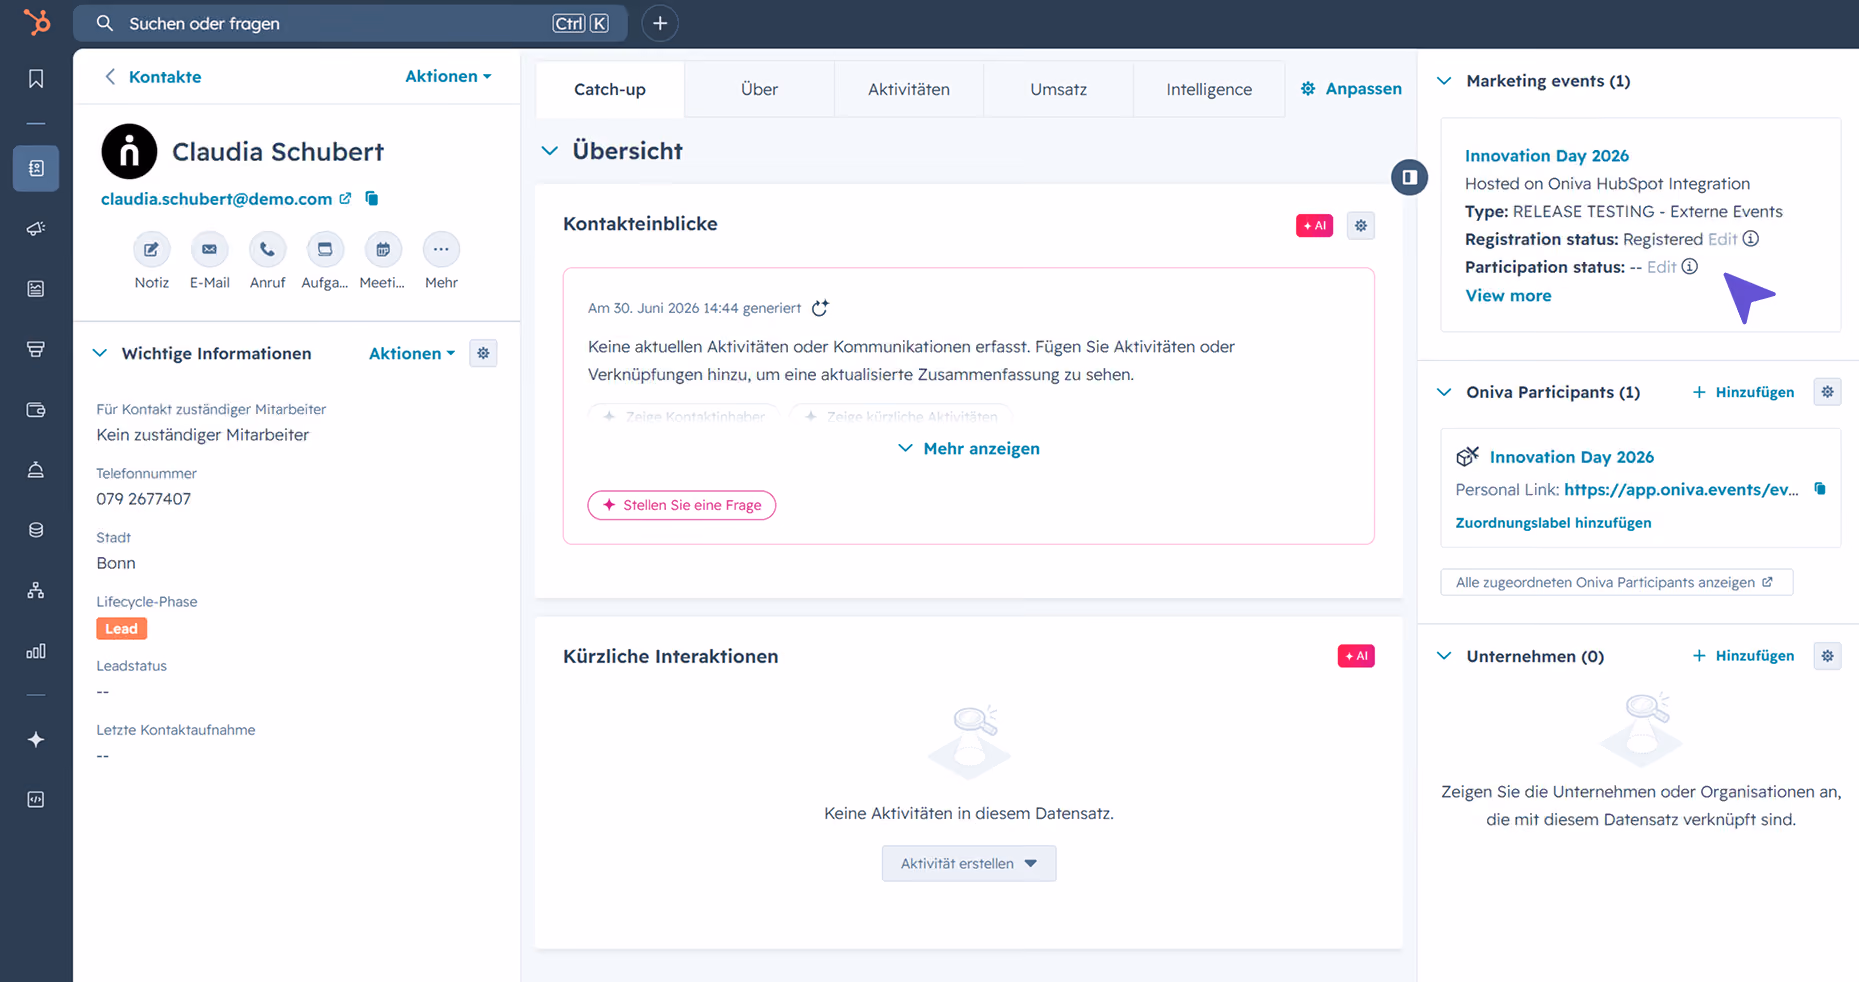Click Hinzufügen for Oniva Participants

click(1743, 392)
